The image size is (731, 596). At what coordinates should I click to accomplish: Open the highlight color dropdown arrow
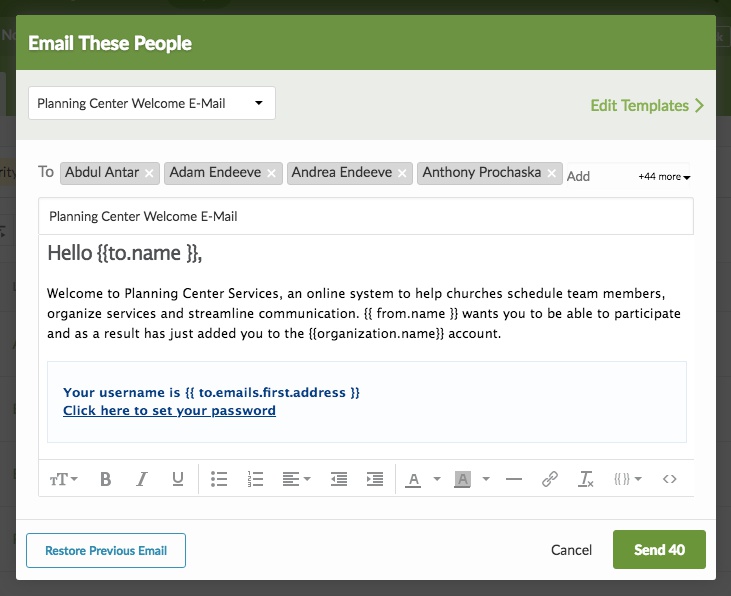coord(486,479)
